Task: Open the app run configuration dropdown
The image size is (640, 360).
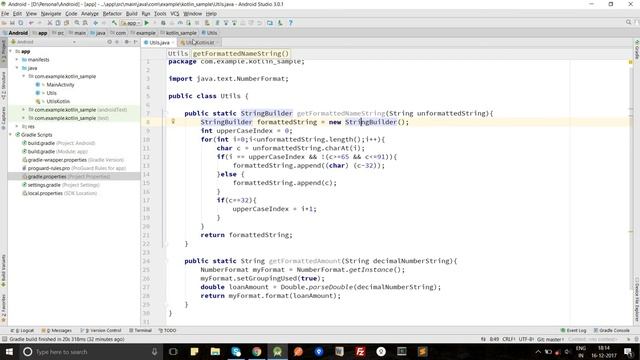Action: tap(131, 23)
